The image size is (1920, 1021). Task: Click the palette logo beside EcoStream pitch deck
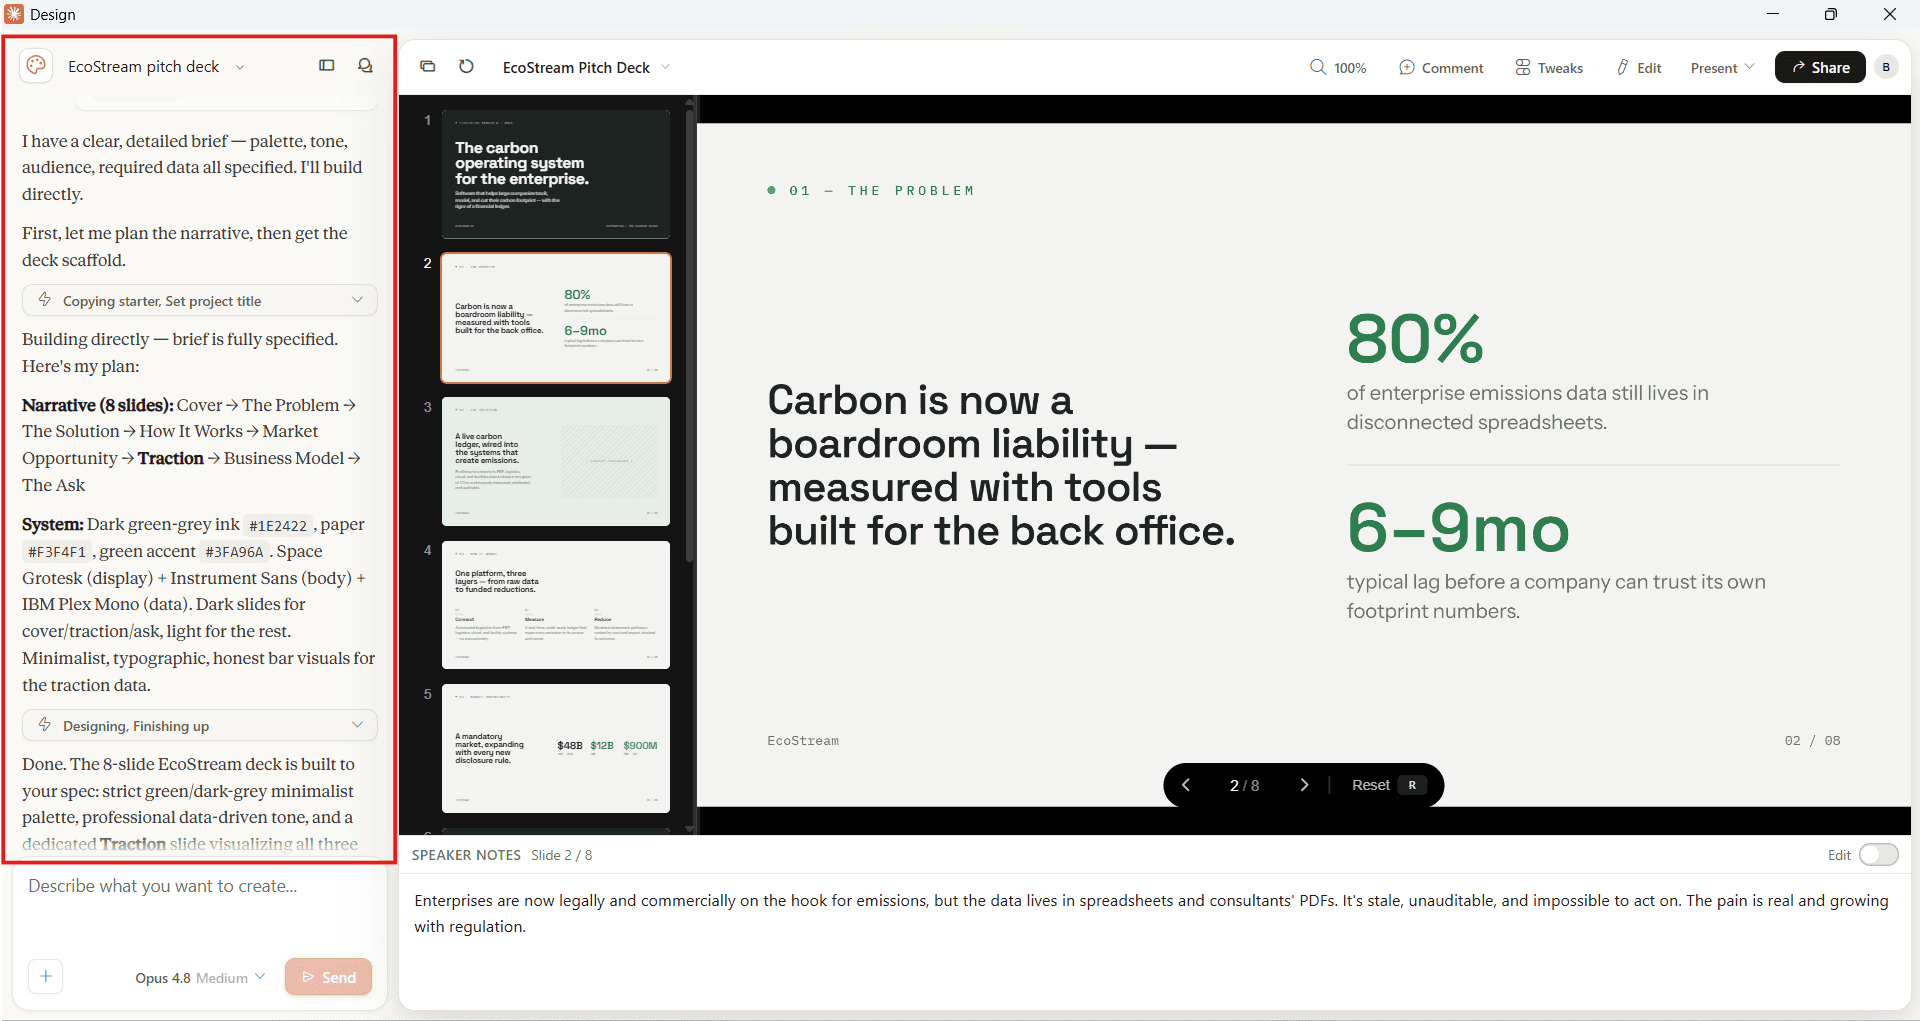pos(37,66)
